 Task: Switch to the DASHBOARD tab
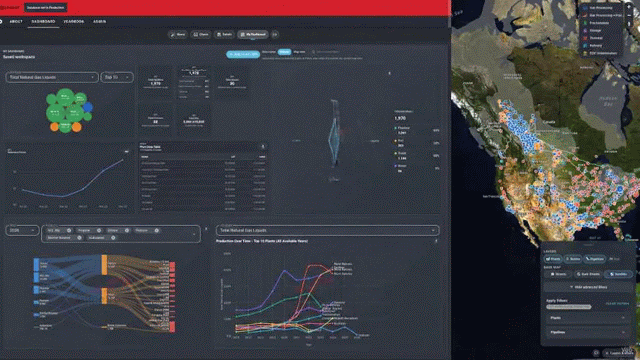(43, 21)
